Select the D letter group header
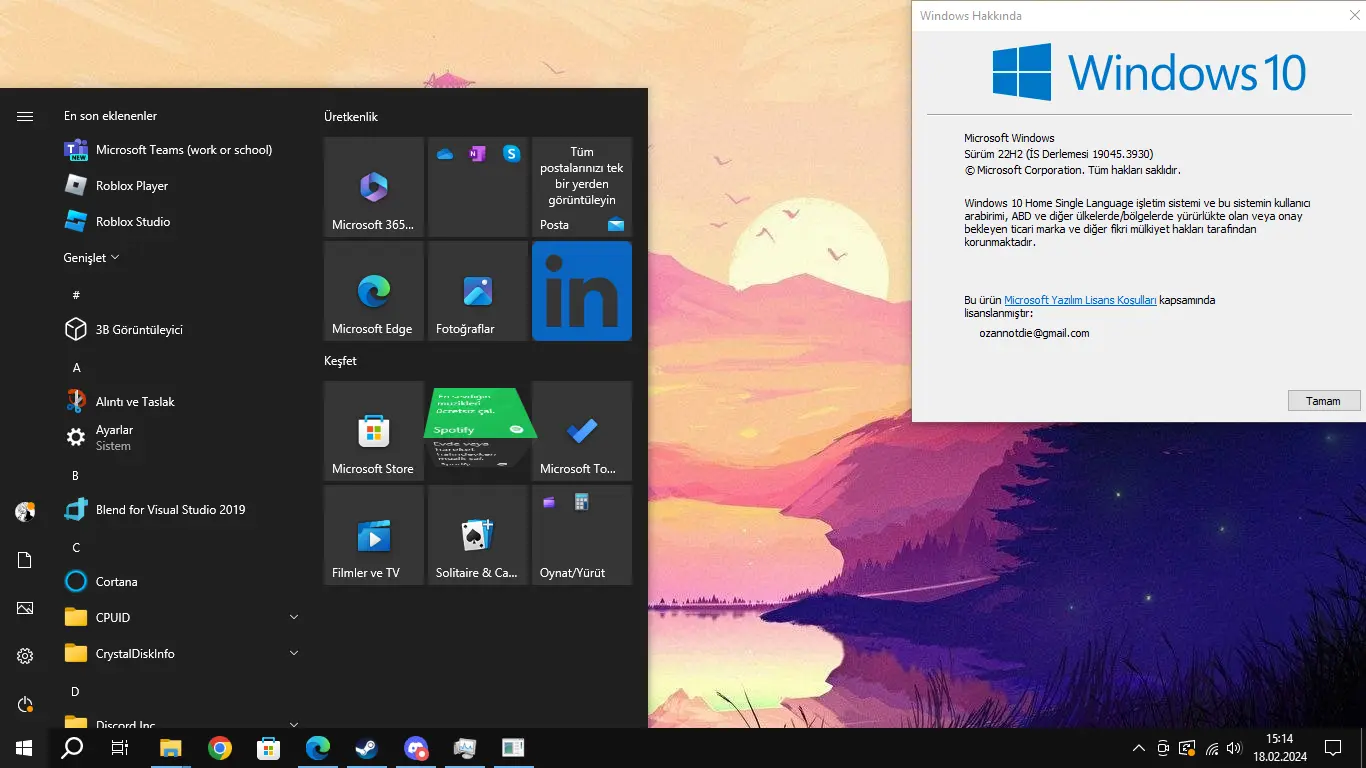Image resolution: width=1366 pixels, height=768 pixels. coord(76,692)
